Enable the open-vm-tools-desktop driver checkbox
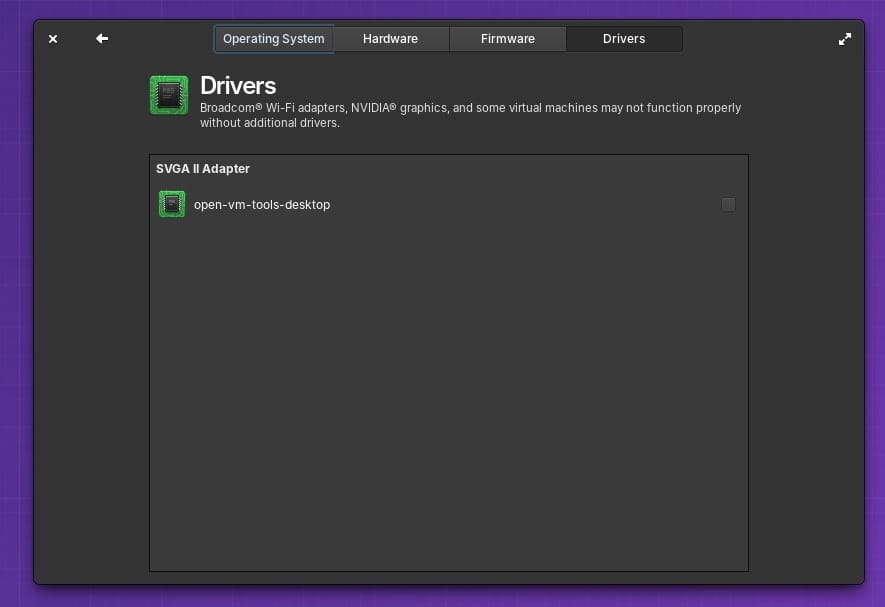This screenshot has height=607, width=885. coord(728,204)
